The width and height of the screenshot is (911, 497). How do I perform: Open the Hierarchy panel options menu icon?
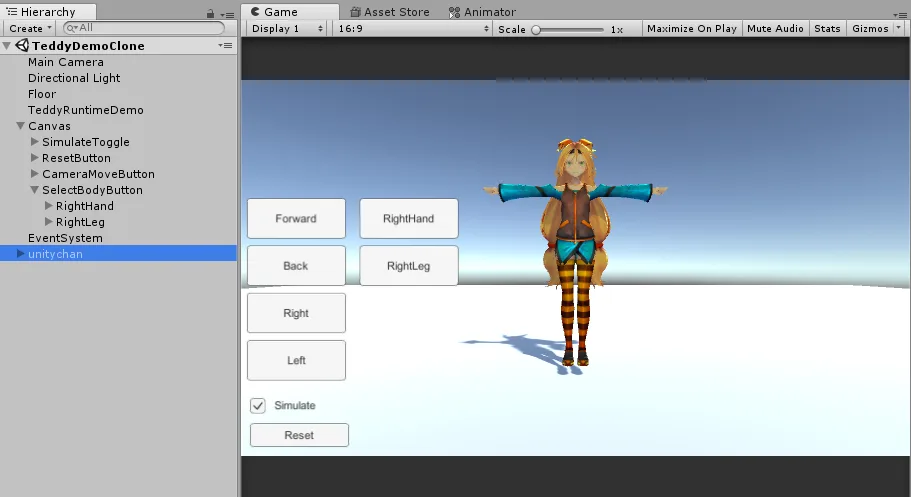pos(227,15)
